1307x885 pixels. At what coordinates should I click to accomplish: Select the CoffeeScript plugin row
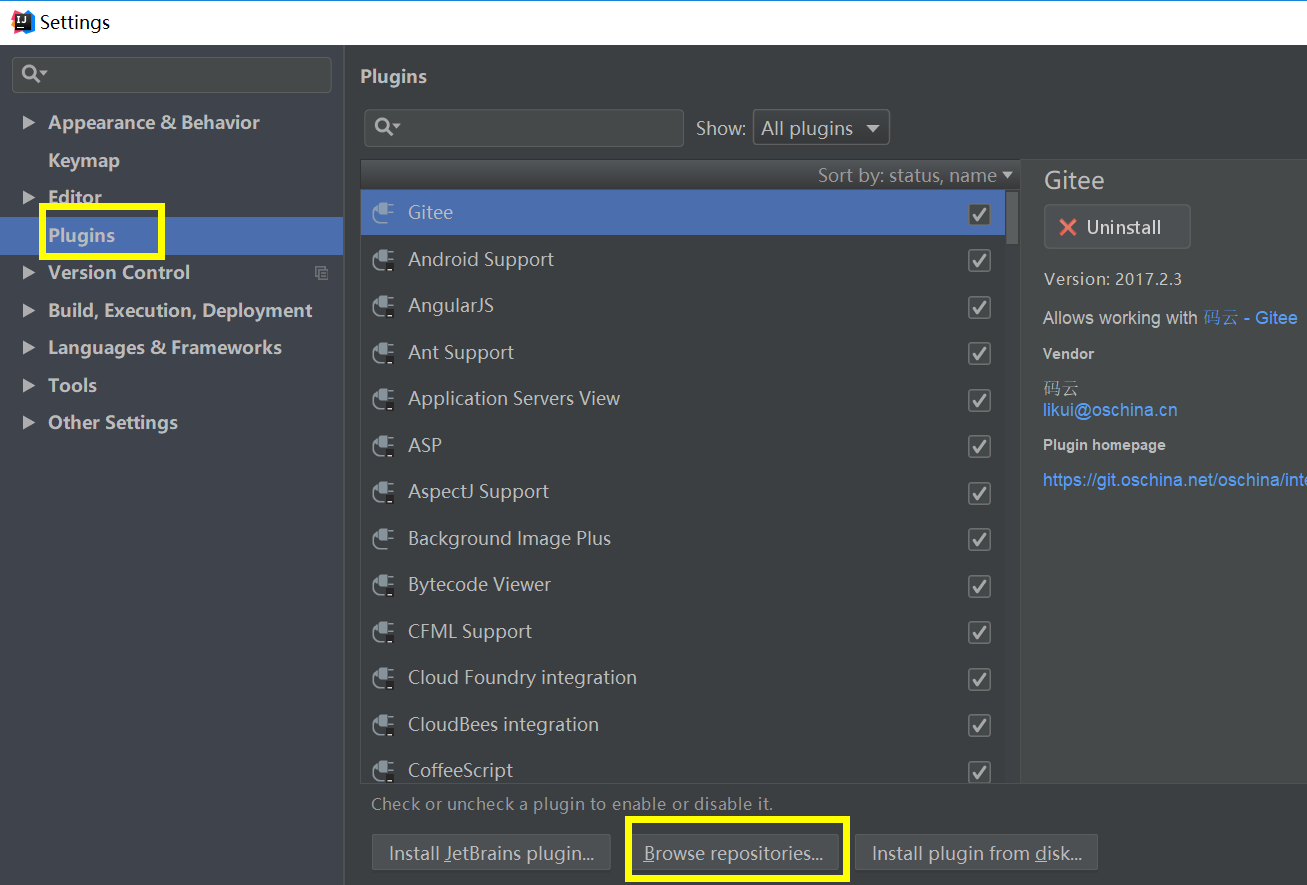(x=683, y=771)
